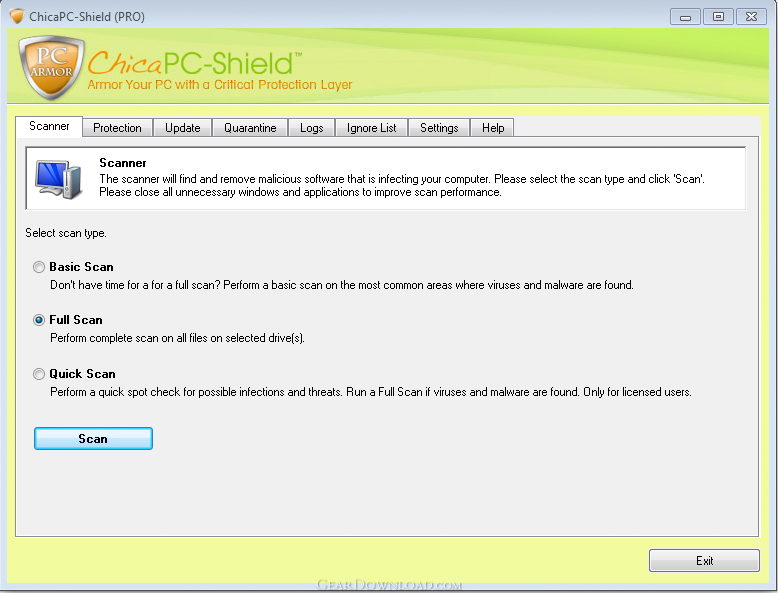
Task: Click the 'Quick Scan' label text
Action: 82,374
